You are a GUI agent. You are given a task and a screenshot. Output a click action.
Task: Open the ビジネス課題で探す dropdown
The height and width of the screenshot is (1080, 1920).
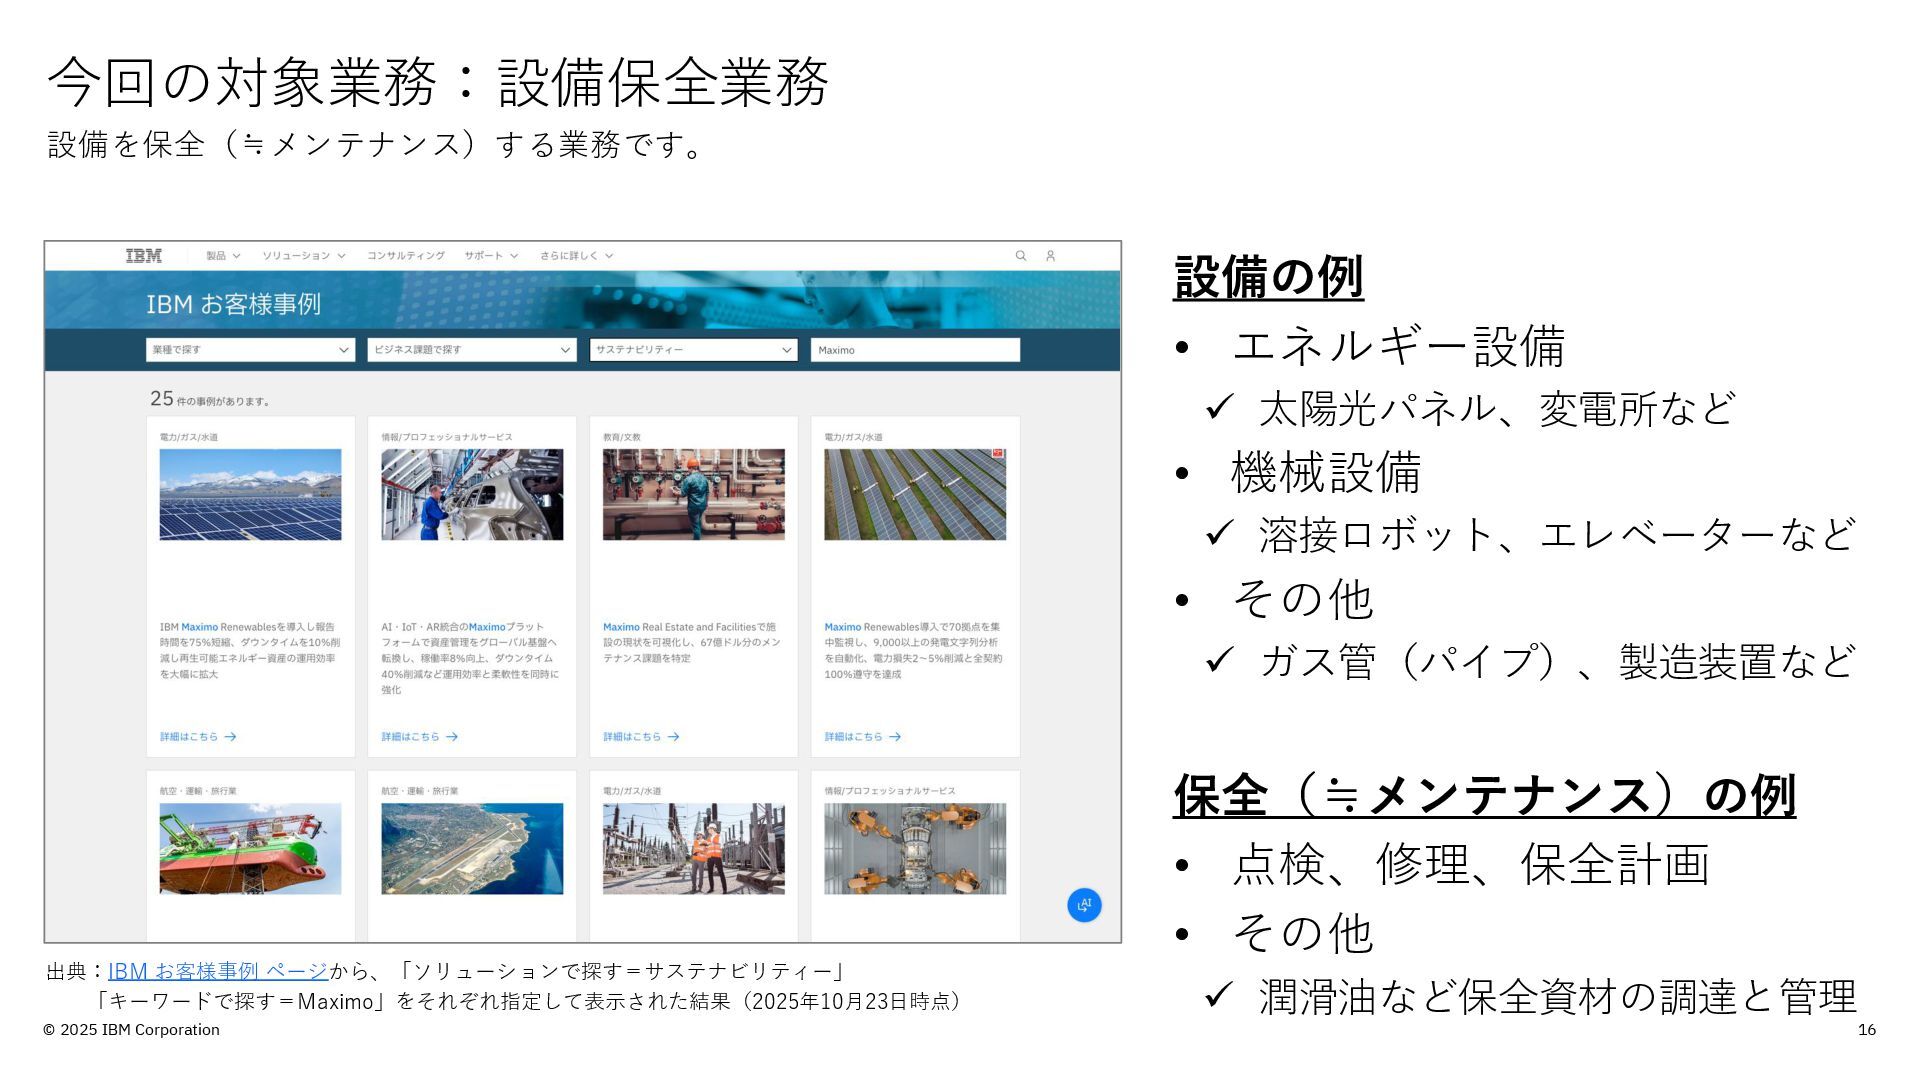(x=471, y=350)
